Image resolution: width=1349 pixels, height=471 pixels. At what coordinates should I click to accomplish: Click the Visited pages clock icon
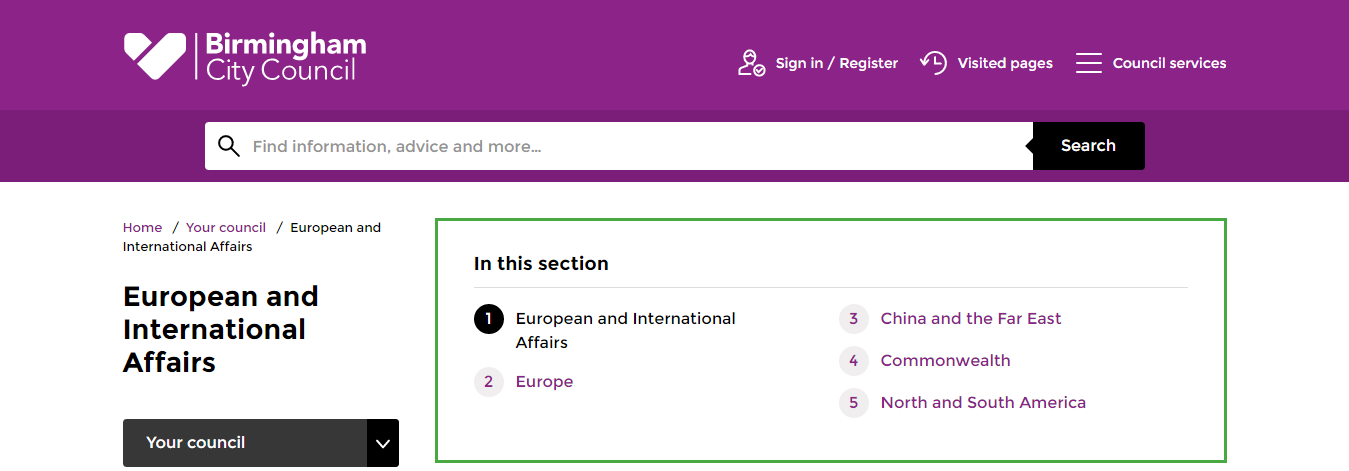[933, 63]
